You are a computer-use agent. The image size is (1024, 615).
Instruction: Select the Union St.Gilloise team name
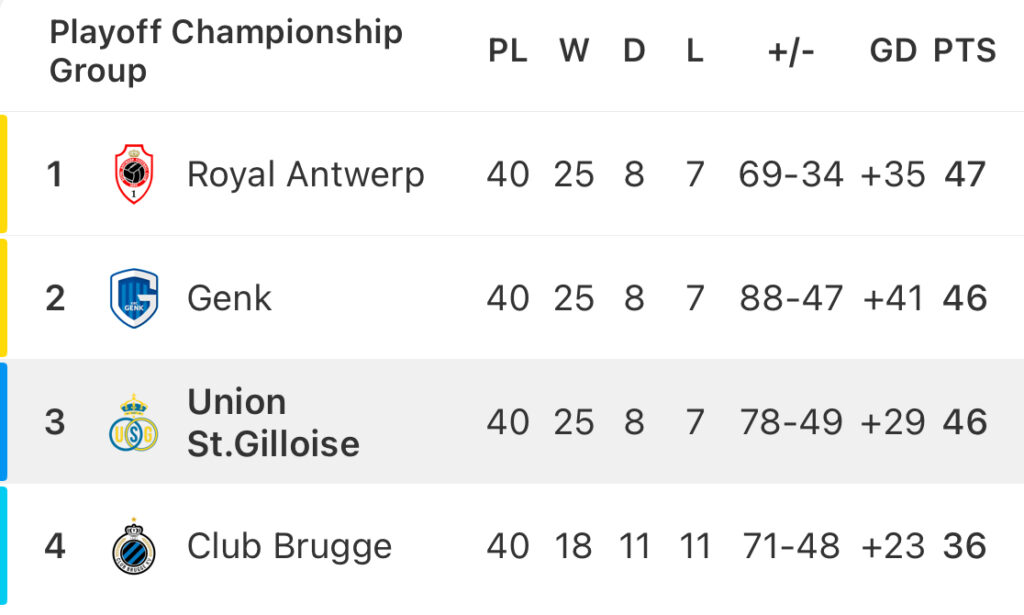(273, 422)
